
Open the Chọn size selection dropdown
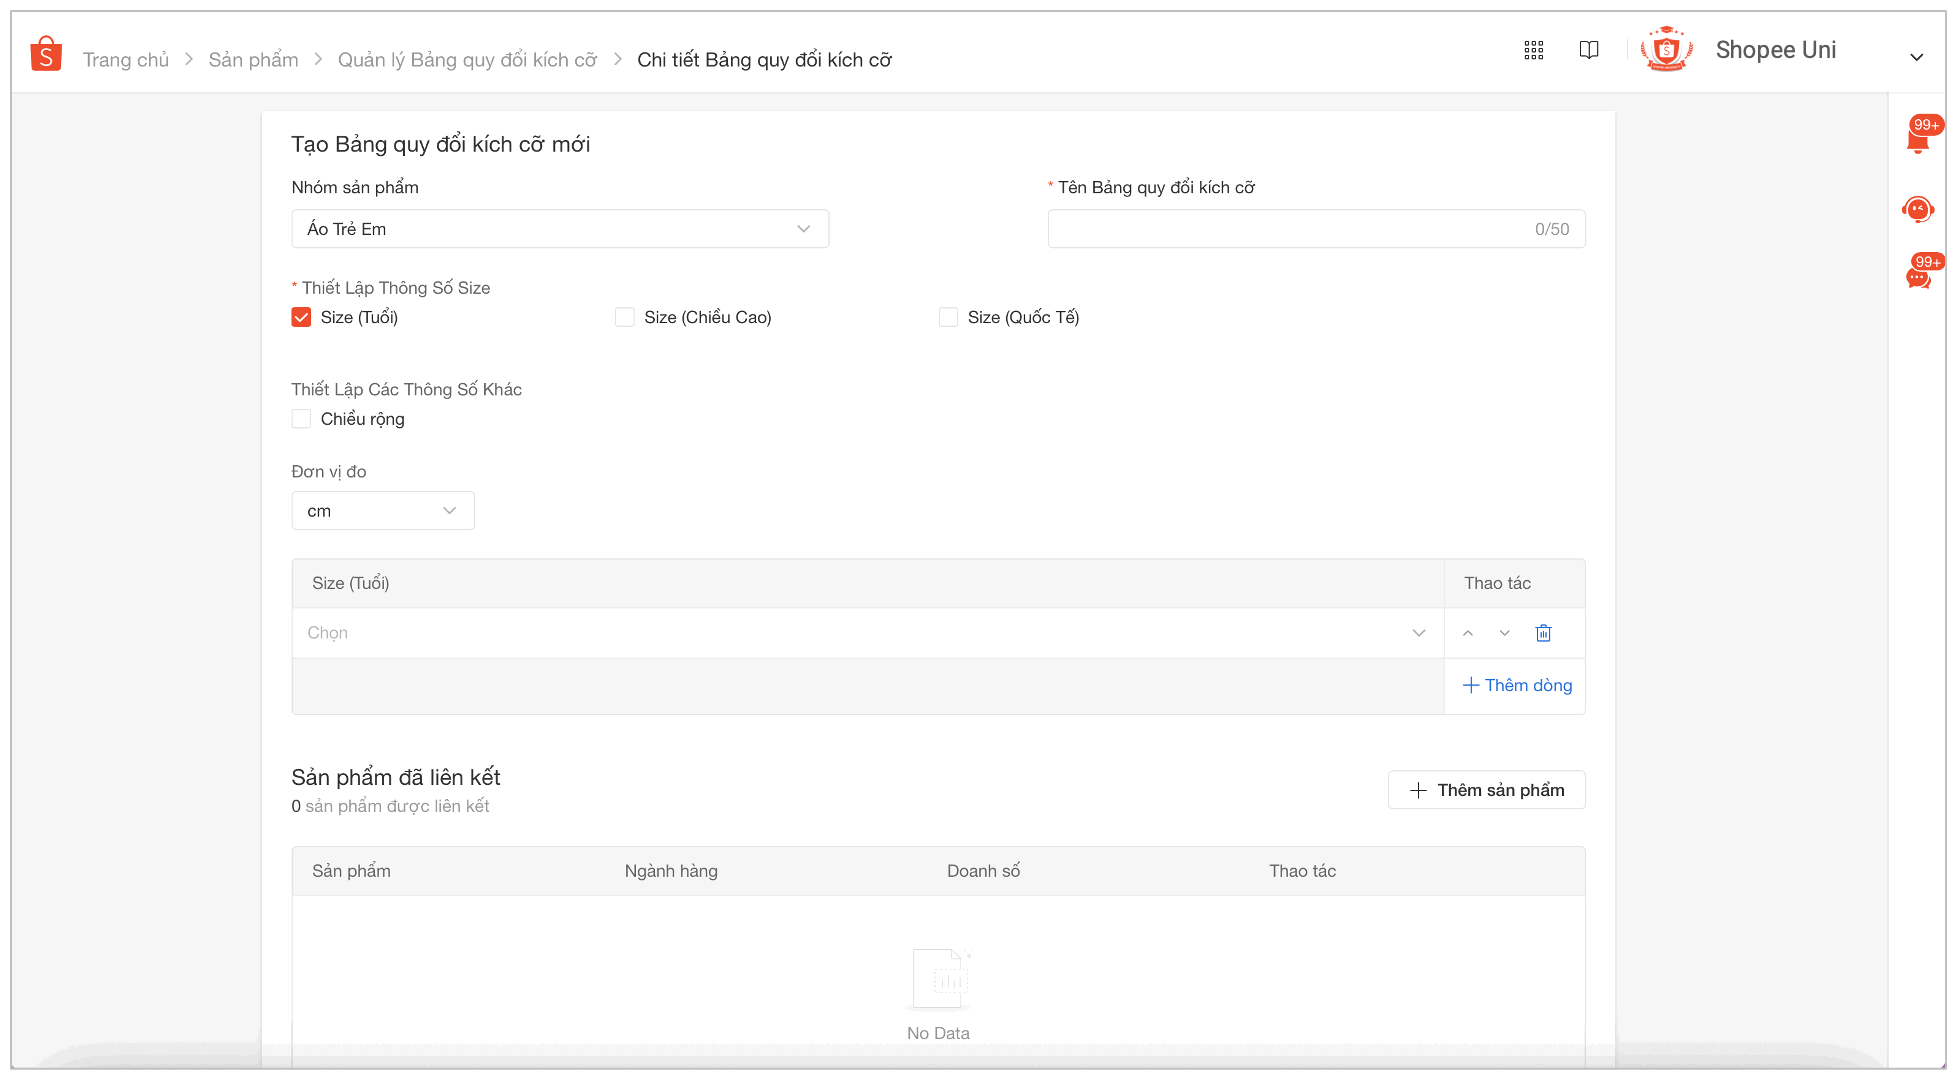866,633
